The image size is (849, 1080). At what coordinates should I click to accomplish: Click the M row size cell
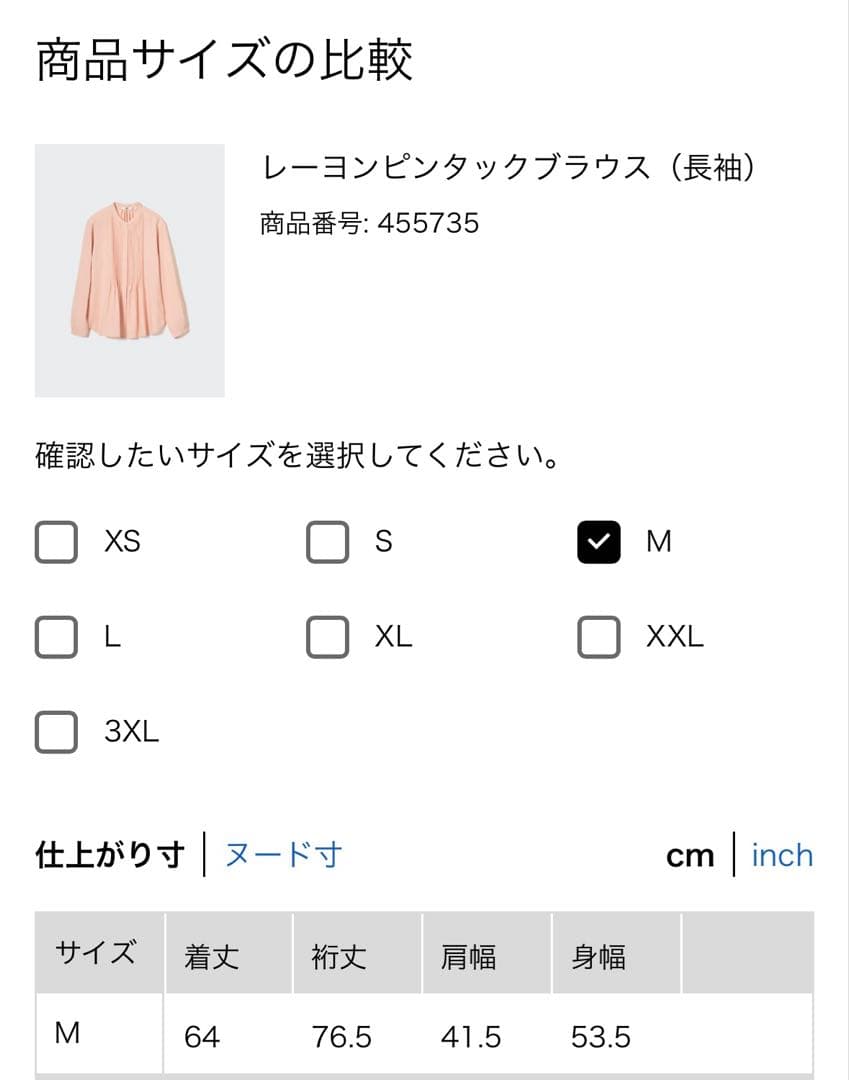pyautogui.click(x=68, y=1034)
